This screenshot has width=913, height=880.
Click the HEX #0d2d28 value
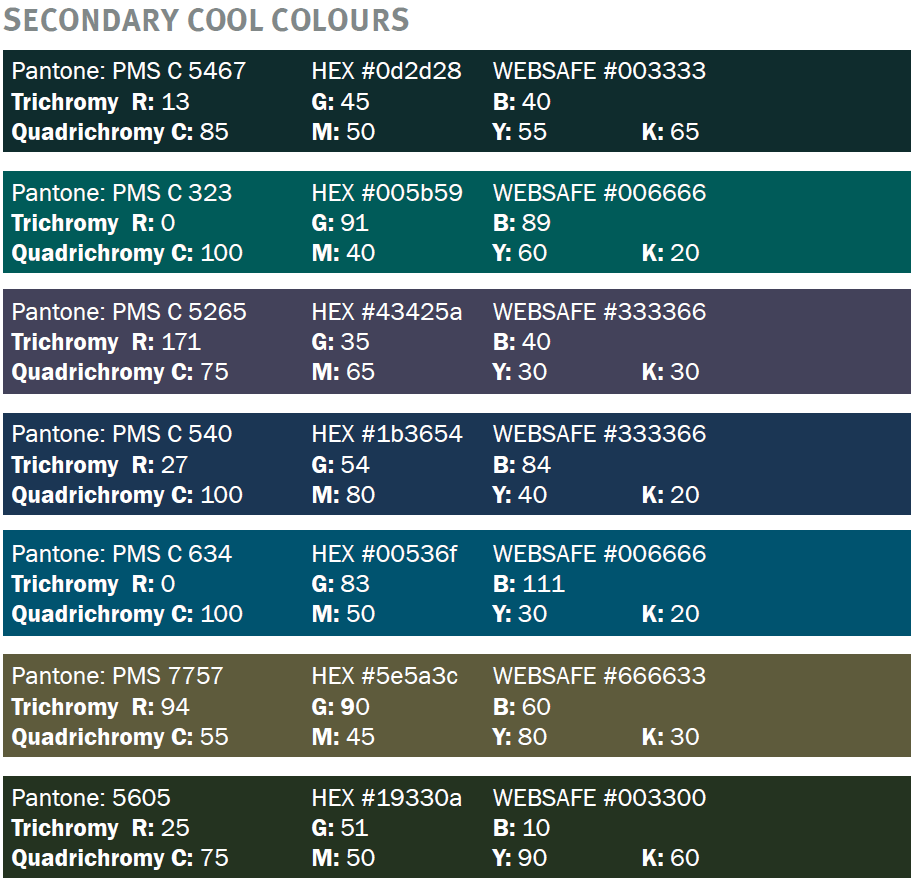click(387, 71)
